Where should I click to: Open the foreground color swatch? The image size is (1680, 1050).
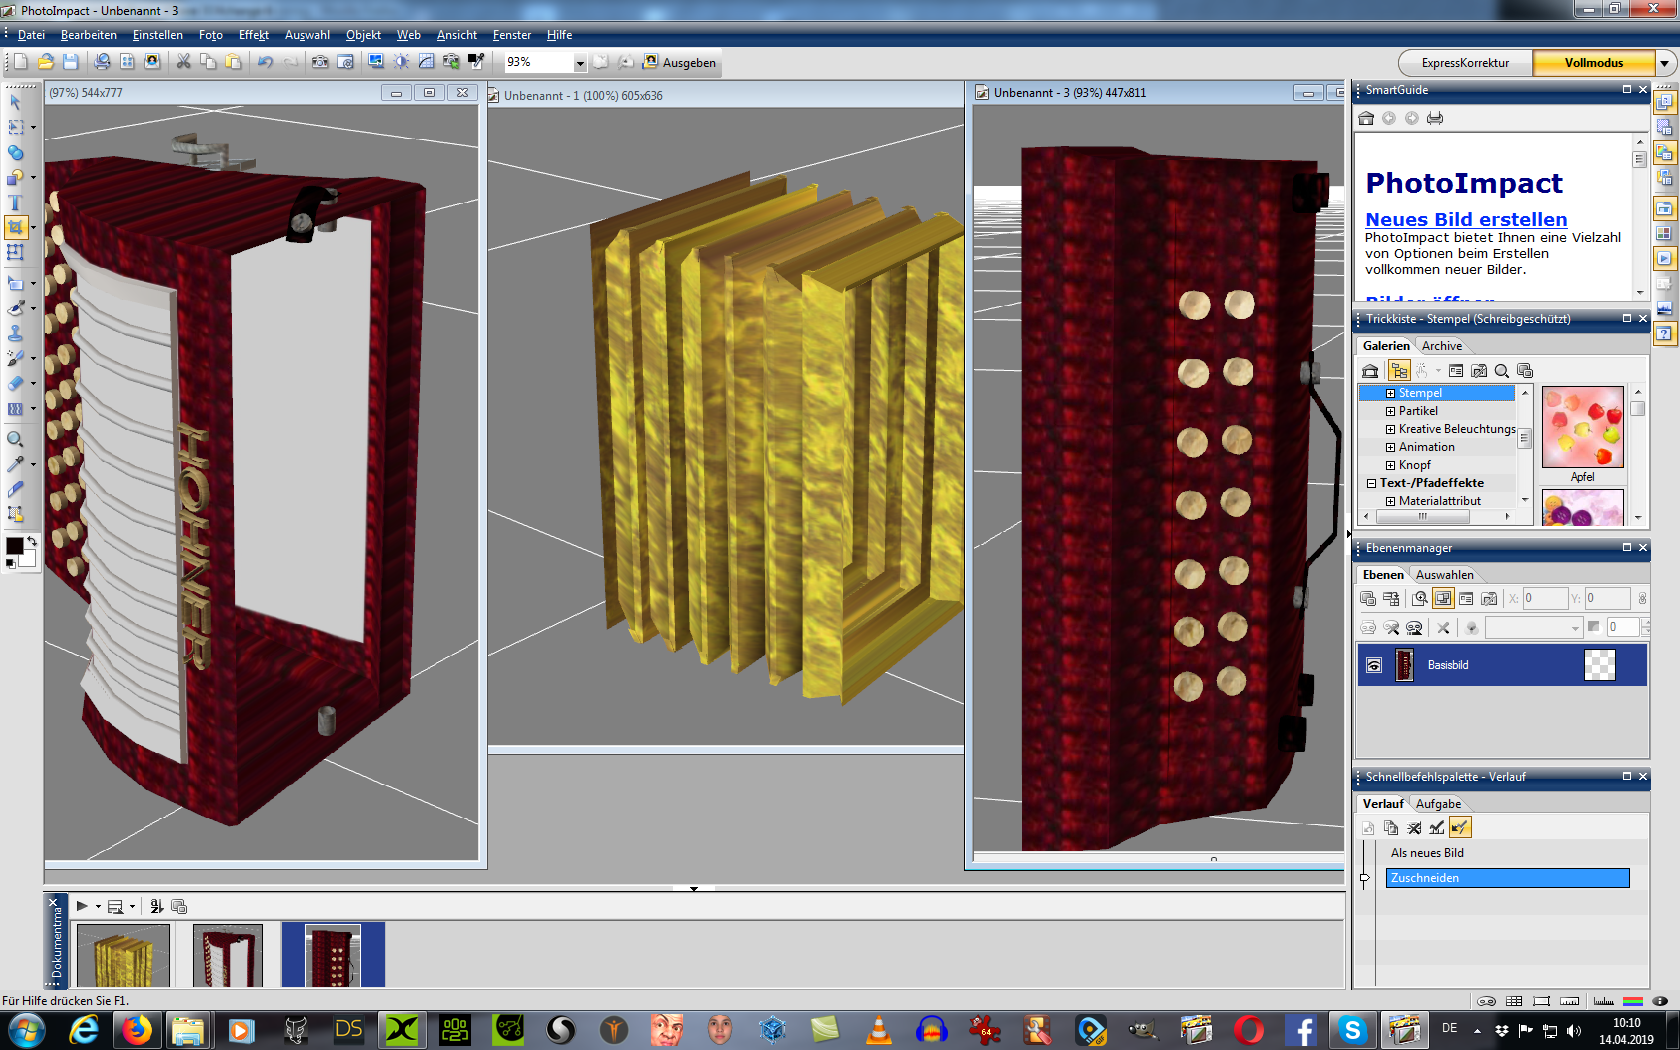click(15, 546)
